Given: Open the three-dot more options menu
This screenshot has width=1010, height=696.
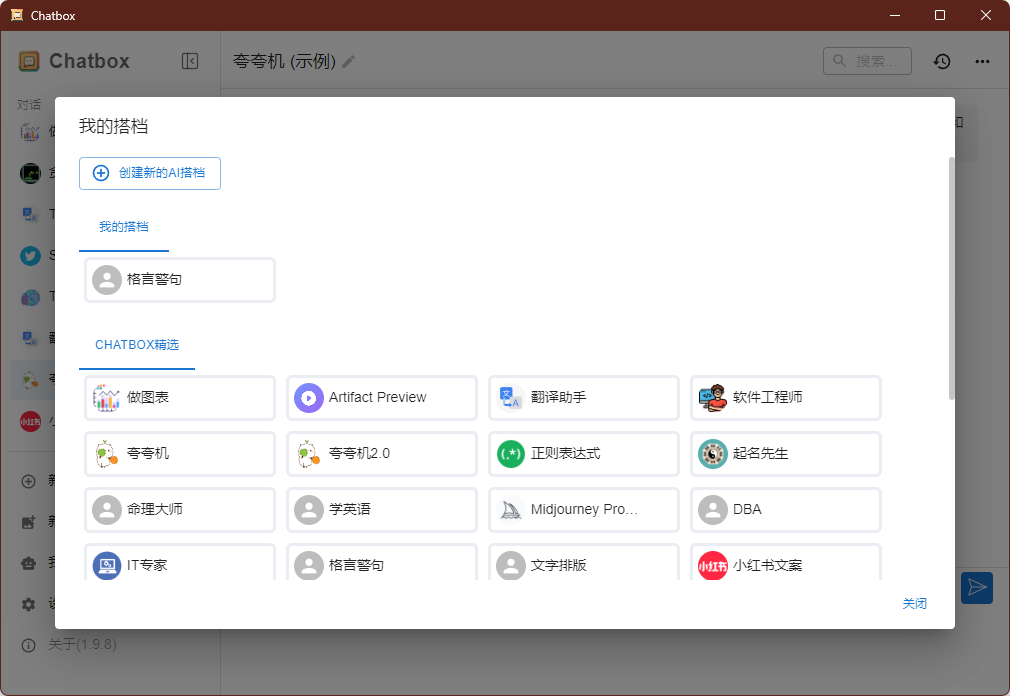Looking at the screenshot, I should tap(982, 61).
